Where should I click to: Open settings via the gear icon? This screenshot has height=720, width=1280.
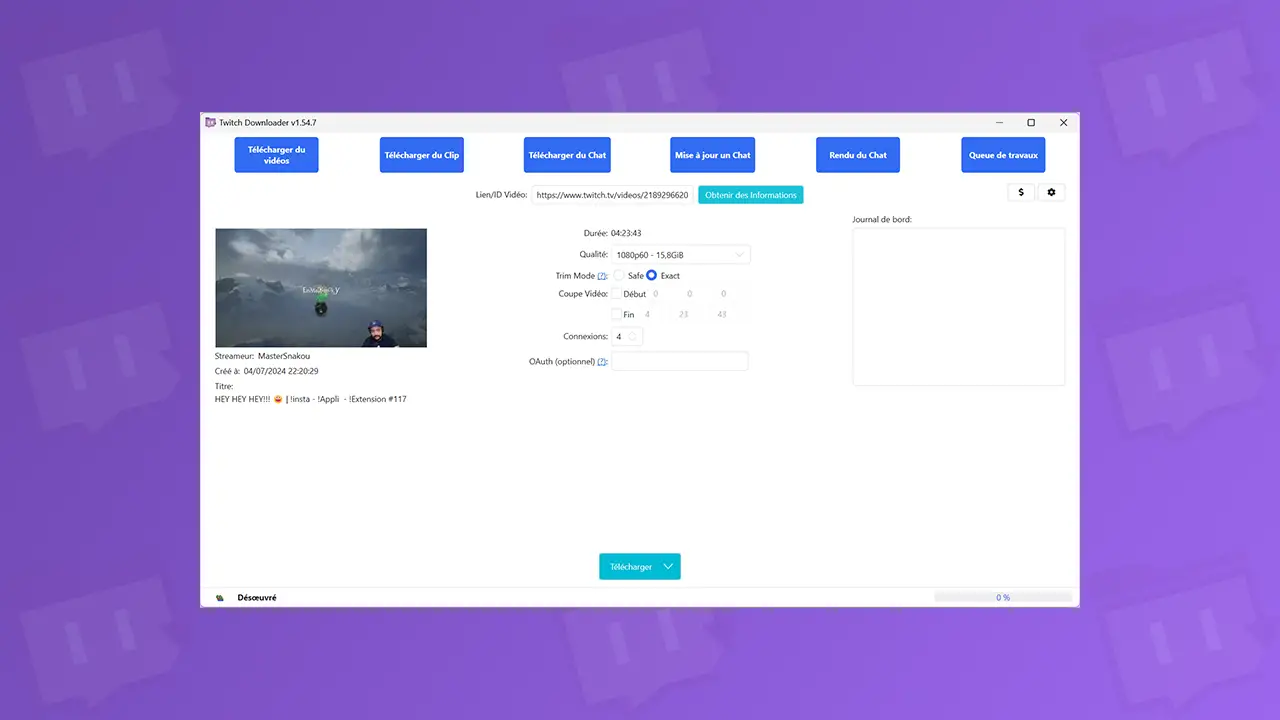1051,192
